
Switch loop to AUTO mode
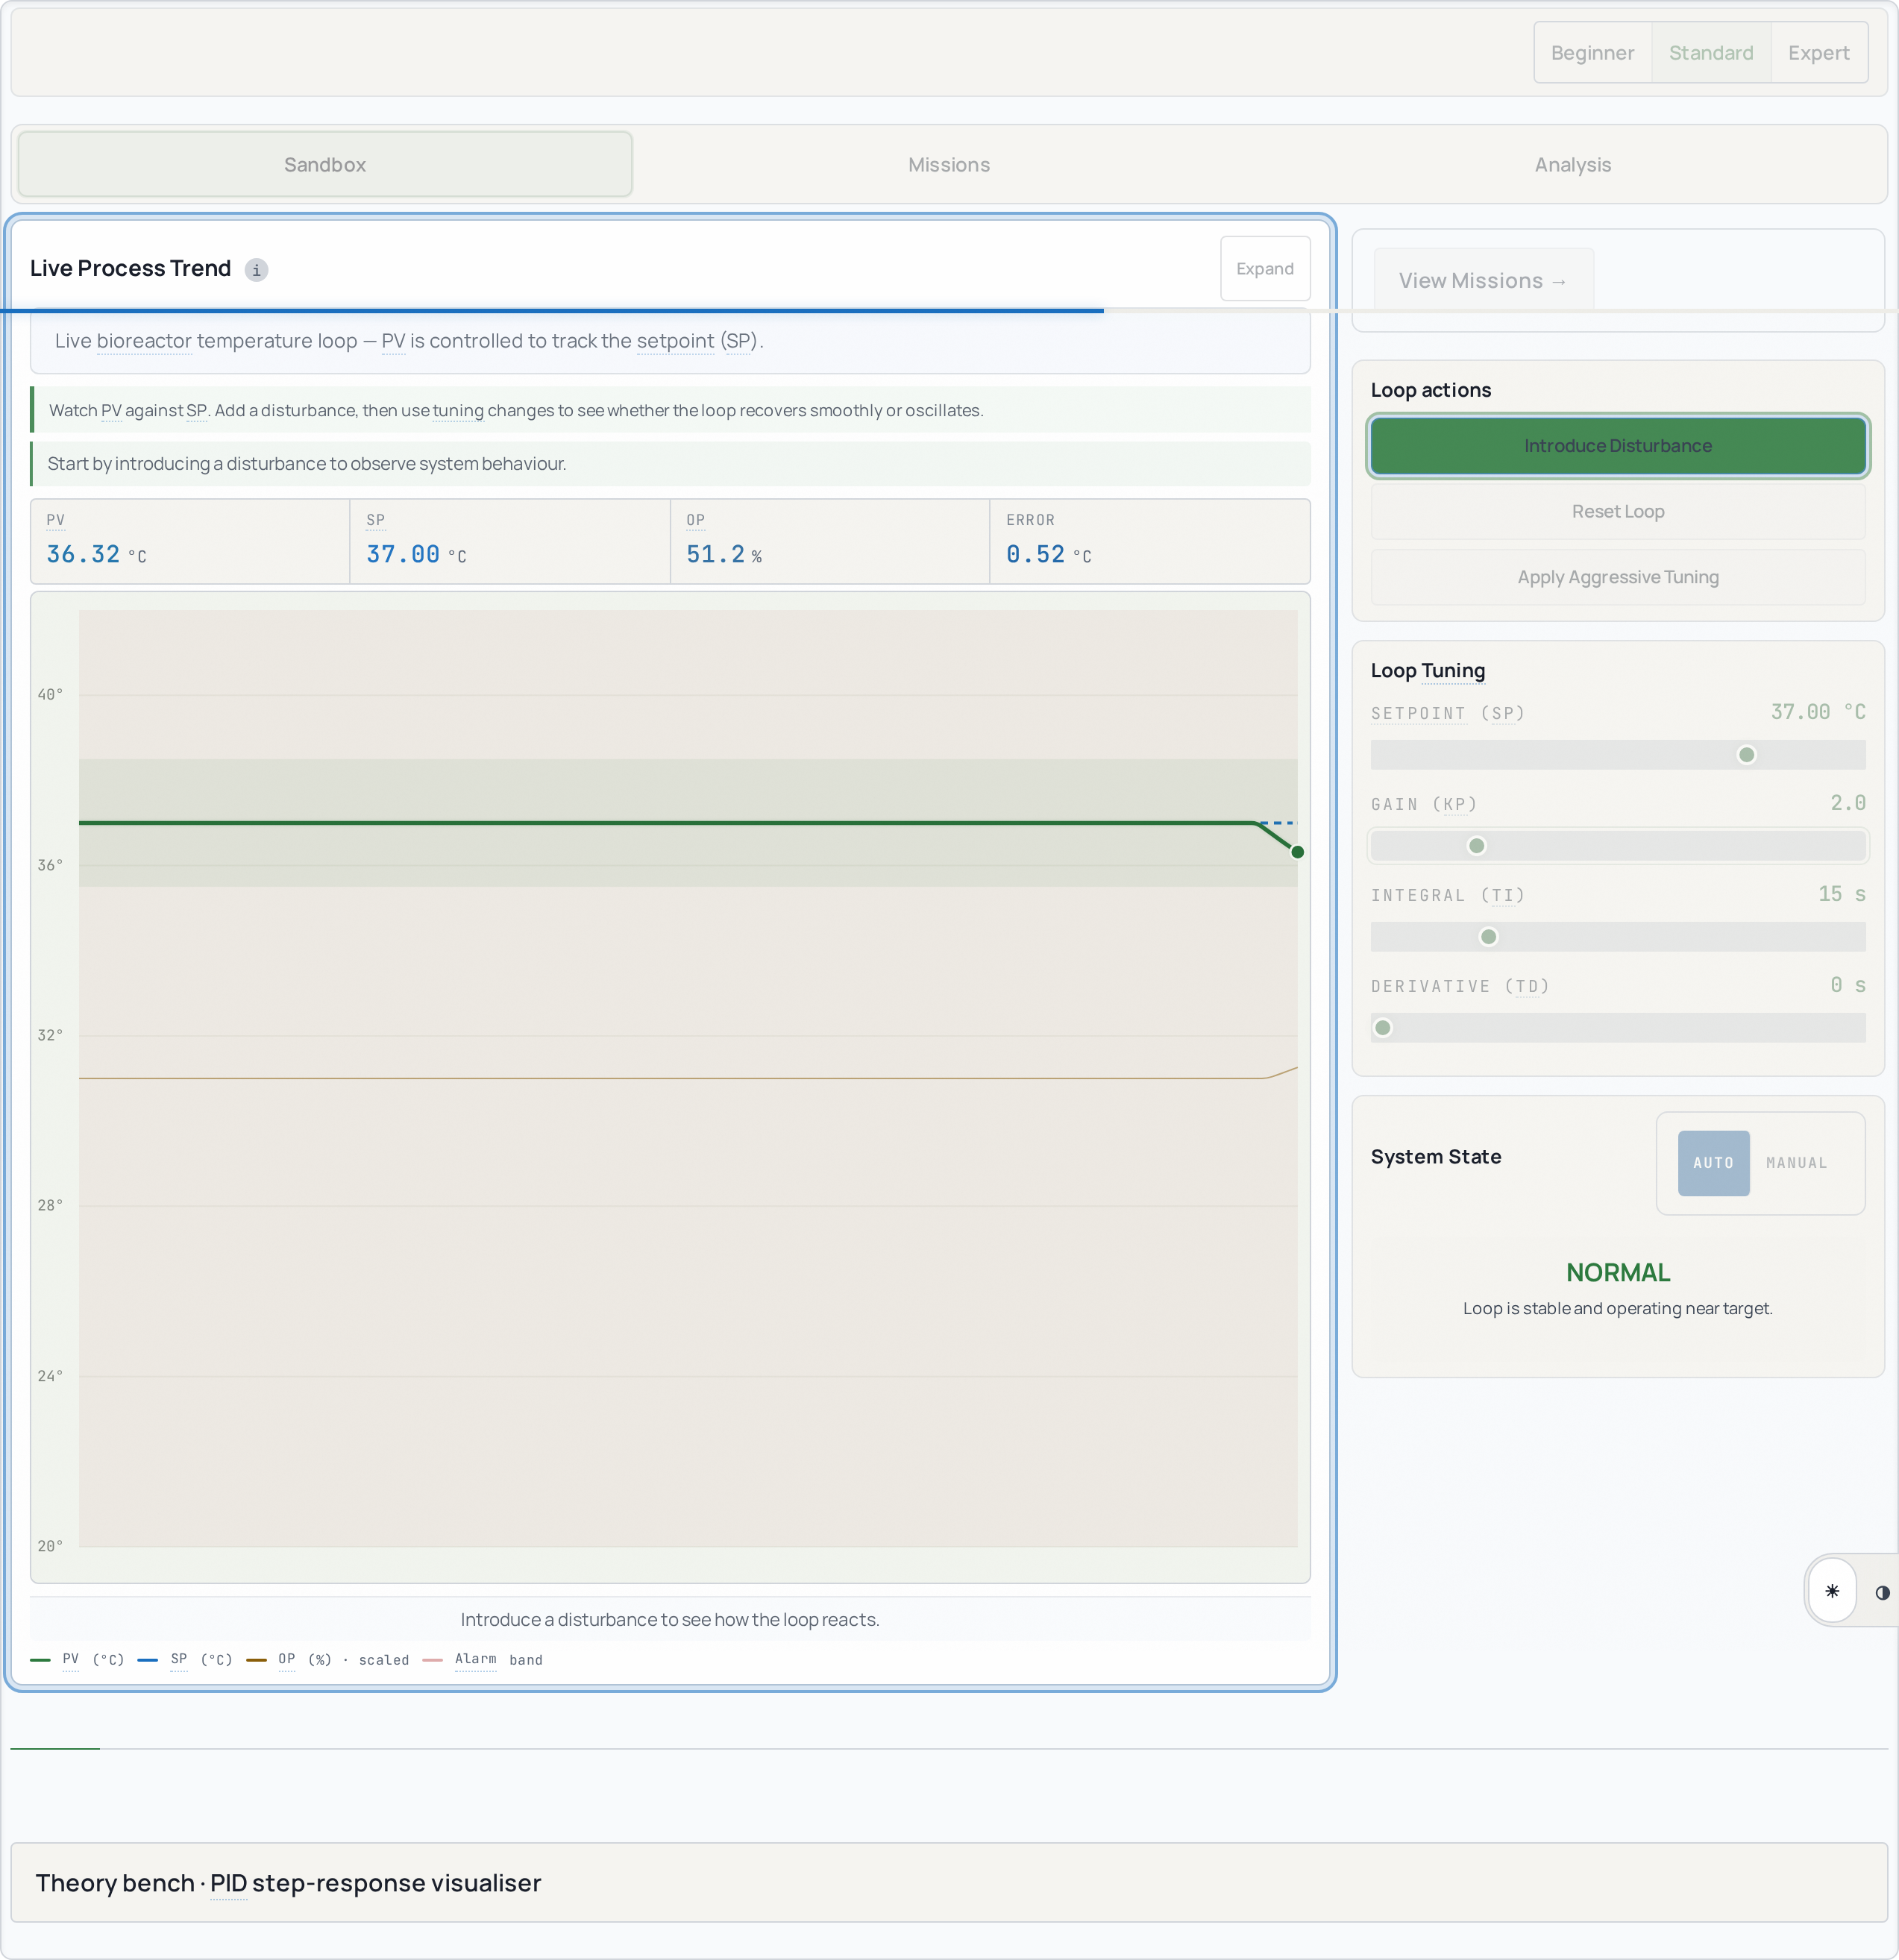[x=1713, y=1163]
